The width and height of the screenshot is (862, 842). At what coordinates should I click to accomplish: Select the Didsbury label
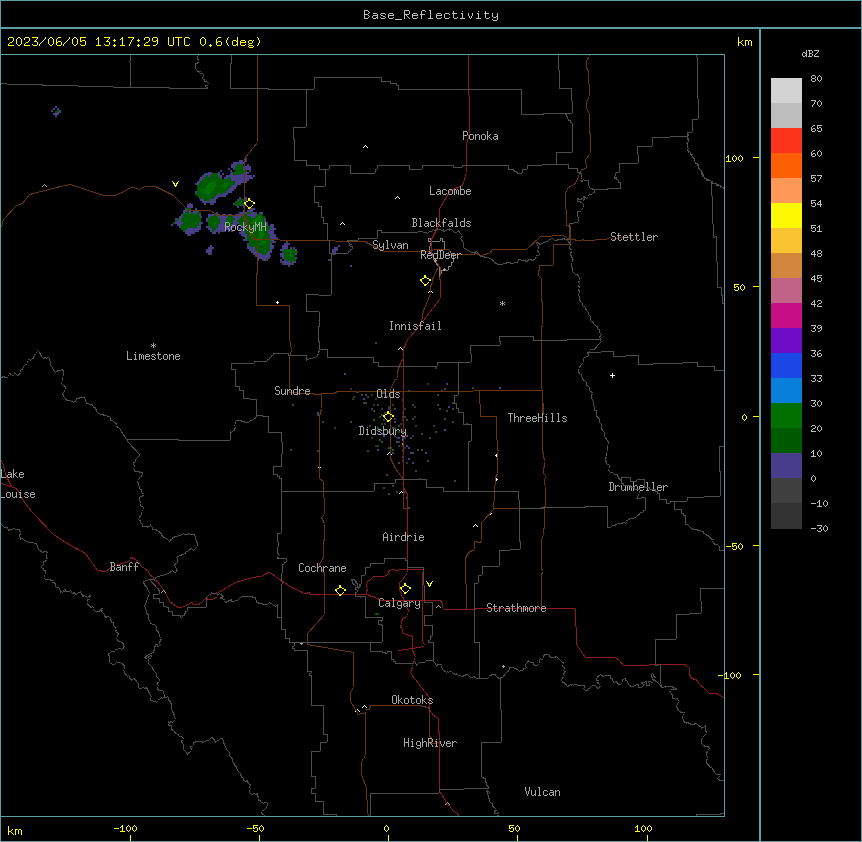tap(382, 431)
